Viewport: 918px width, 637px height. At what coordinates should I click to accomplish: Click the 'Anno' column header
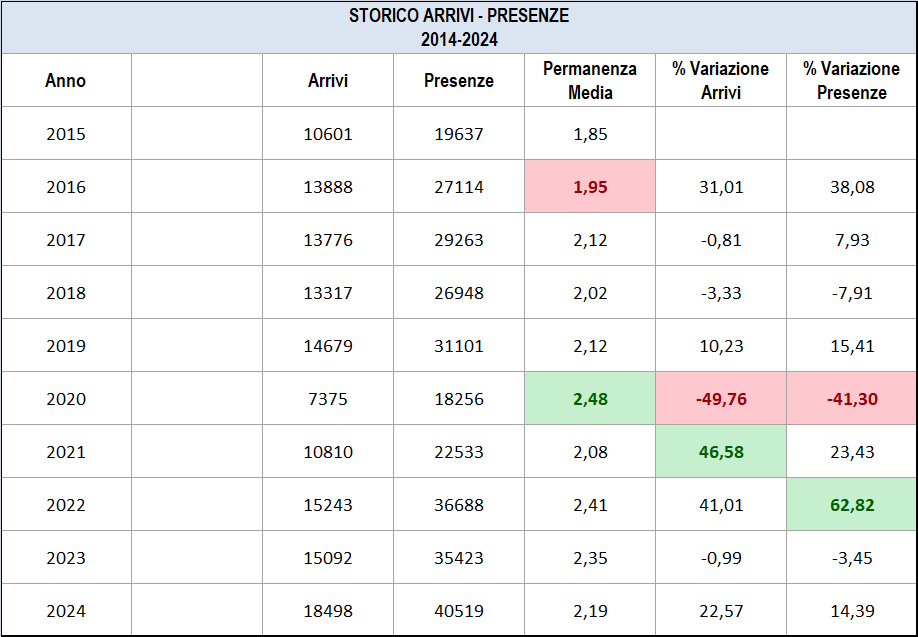pyautogui.click(x=66, y=80)
